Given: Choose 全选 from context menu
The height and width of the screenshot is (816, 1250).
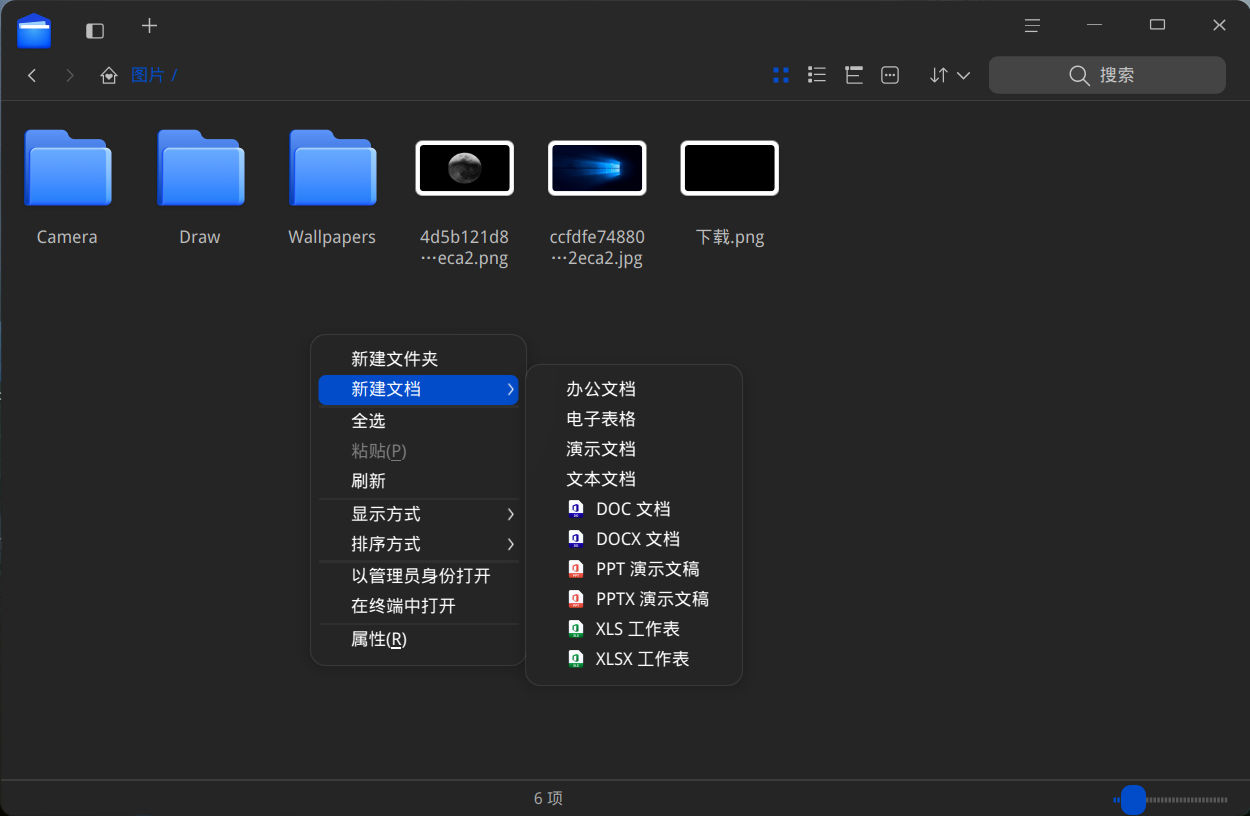Looking at the screenshot, I should tap(418, 421).
